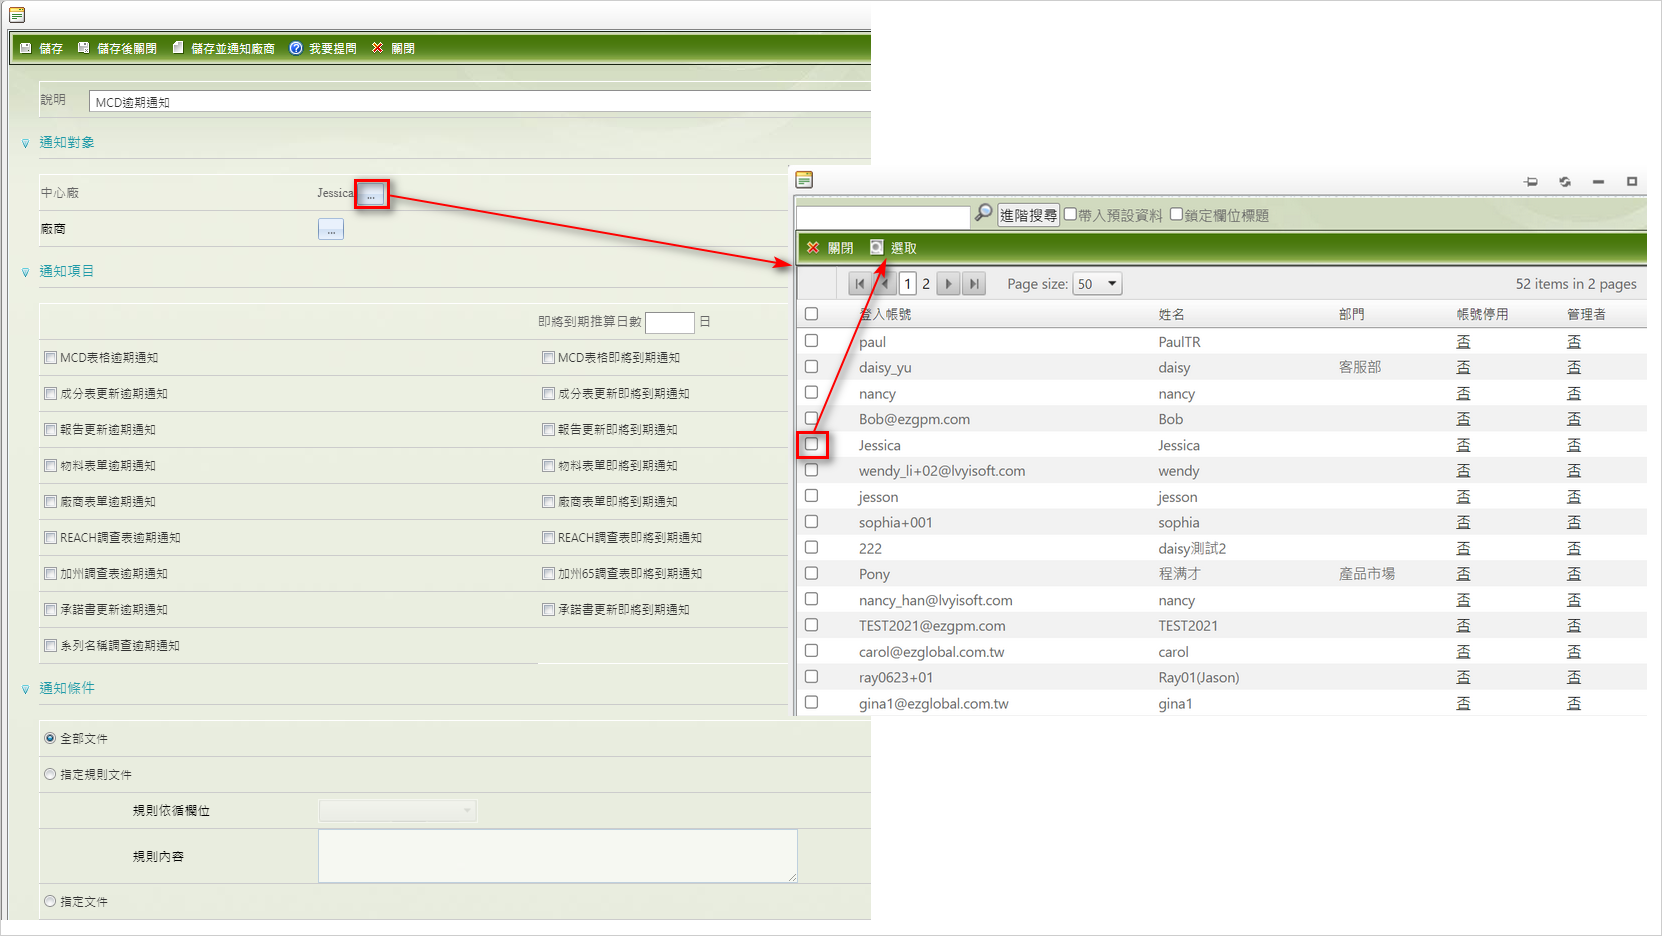The image size is (1662, 936).
Task: Check REACH調查表逾期通知
Action: coord(50,537)
